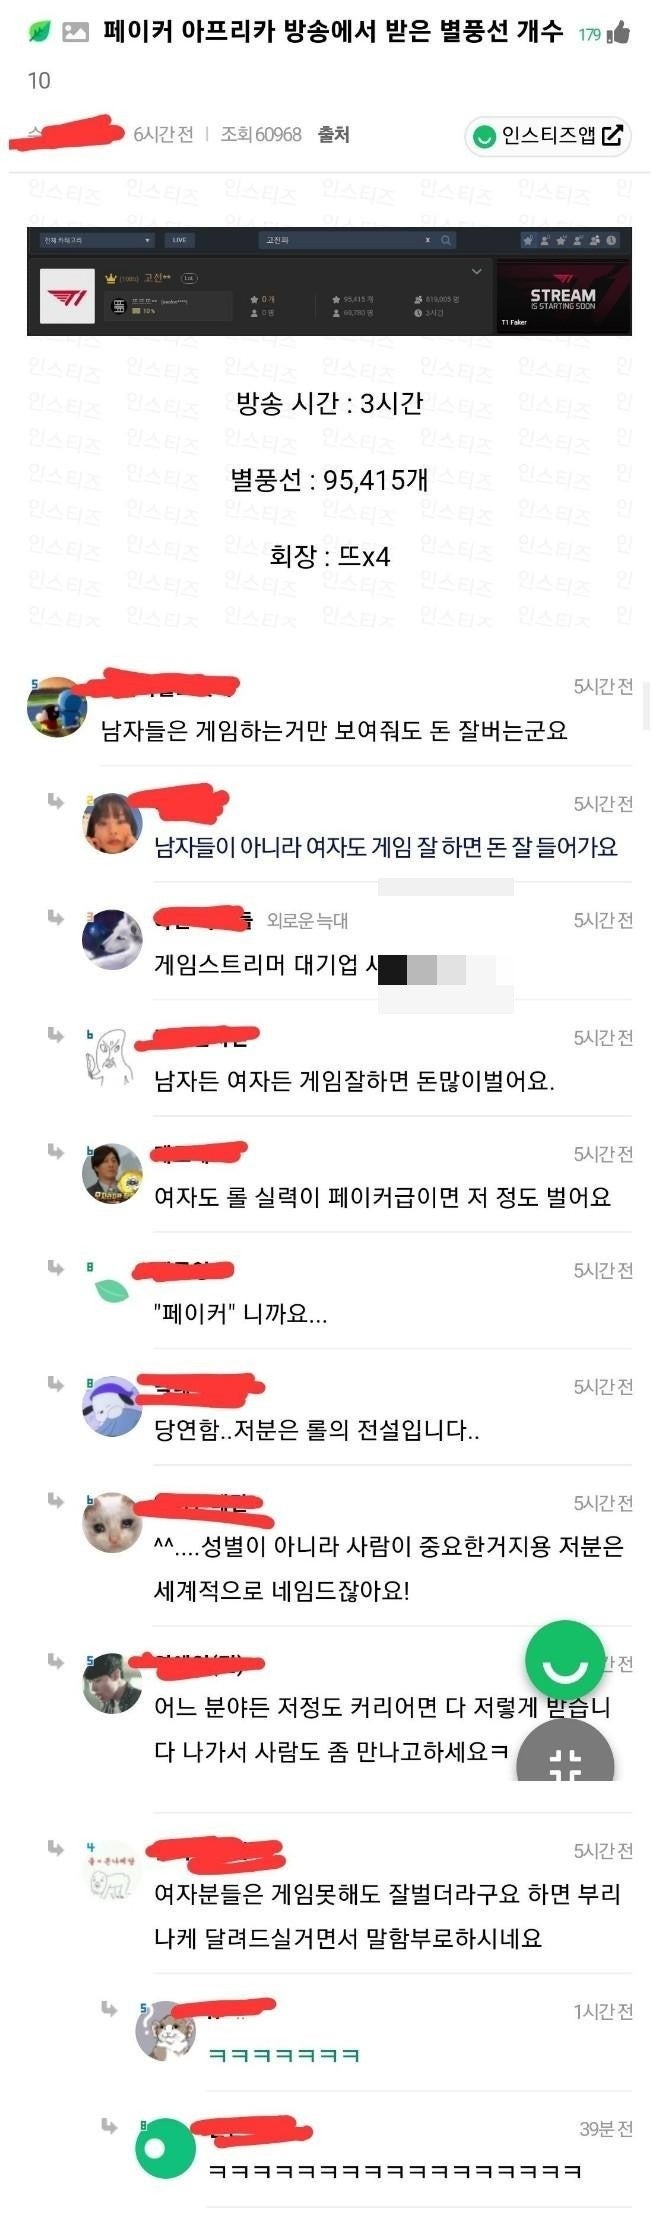
Task: Open the AfreecaTV stream screenshot
Action: tap(329, 281)
